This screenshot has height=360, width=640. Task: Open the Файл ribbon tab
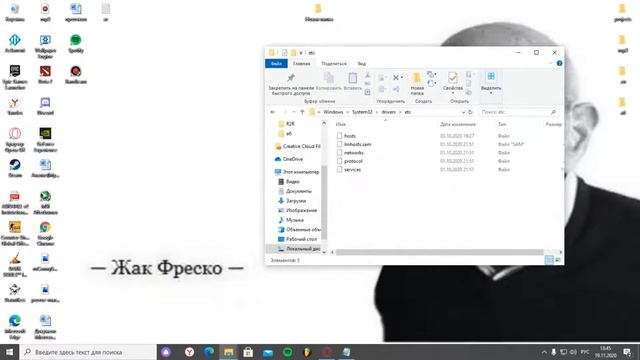coord(276,64)
